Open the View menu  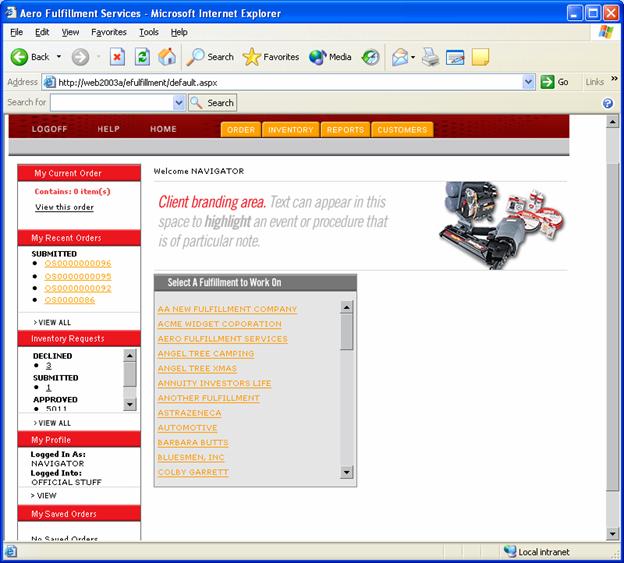tap(70, 32)
